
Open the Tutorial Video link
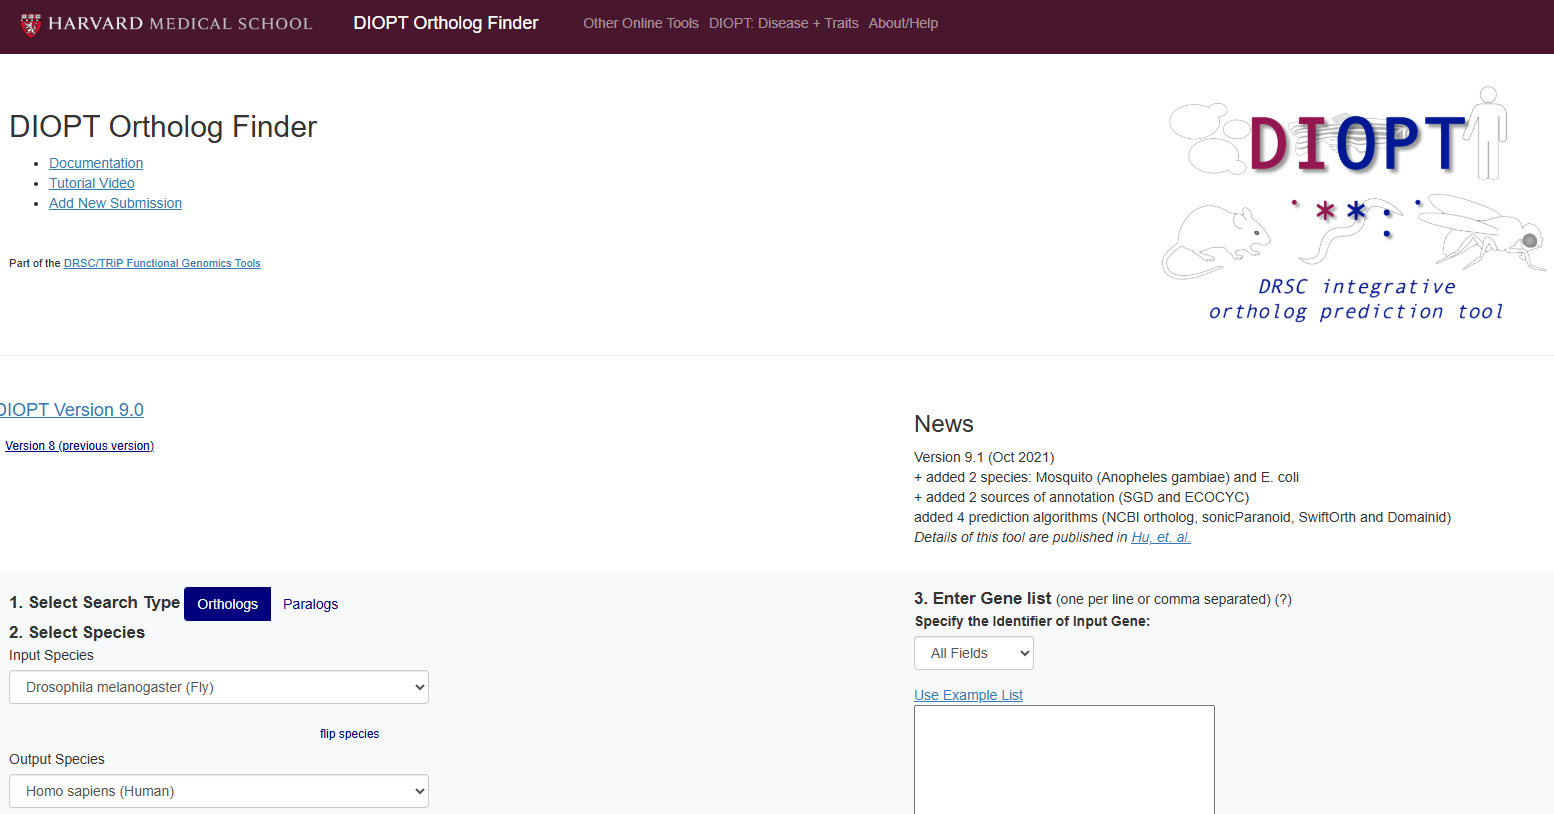pos(92,183)
